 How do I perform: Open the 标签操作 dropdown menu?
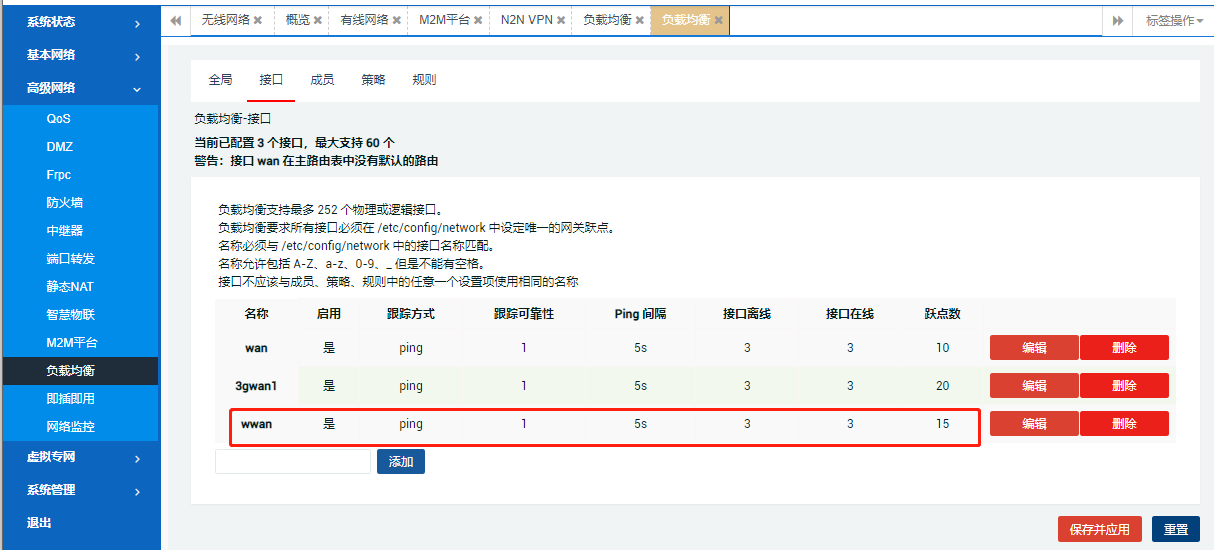click(x=1174, y=20)
